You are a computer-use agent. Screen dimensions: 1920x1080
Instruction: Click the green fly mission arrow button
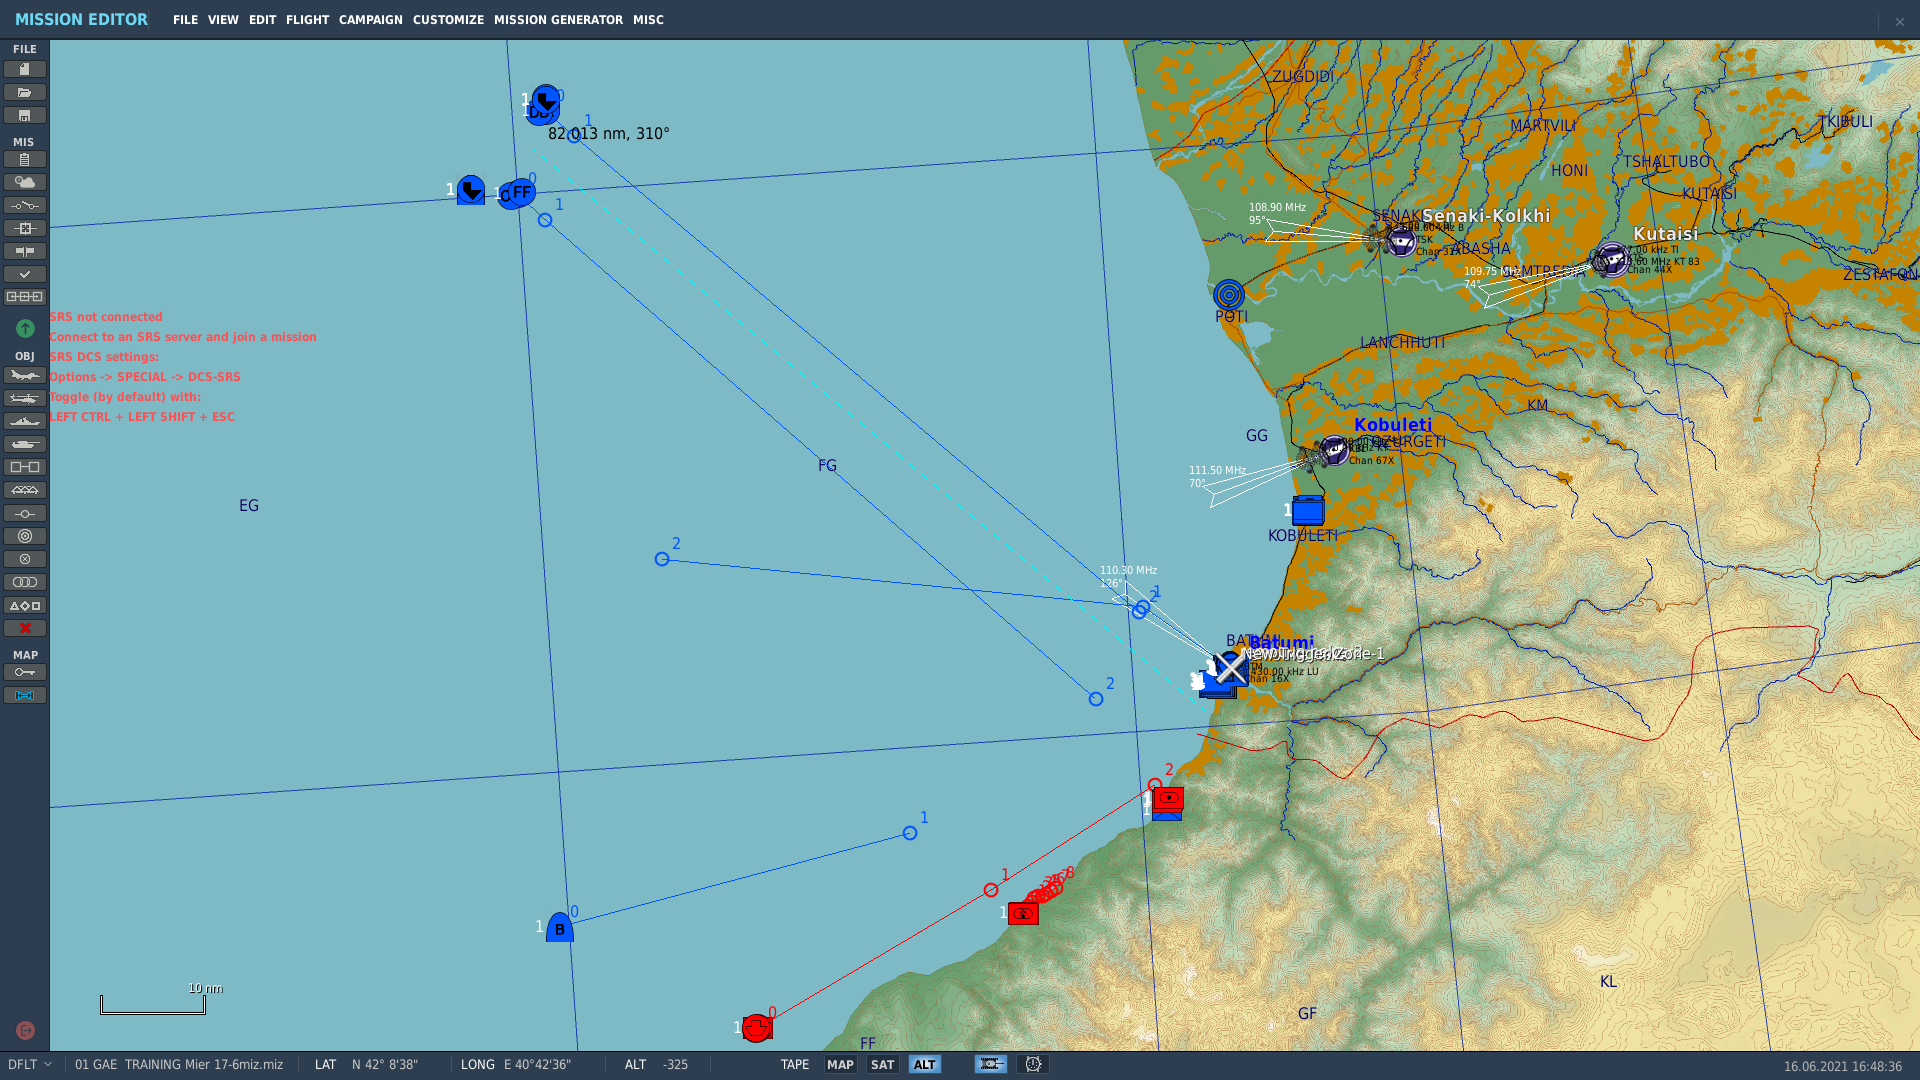[x=25, y=329]
